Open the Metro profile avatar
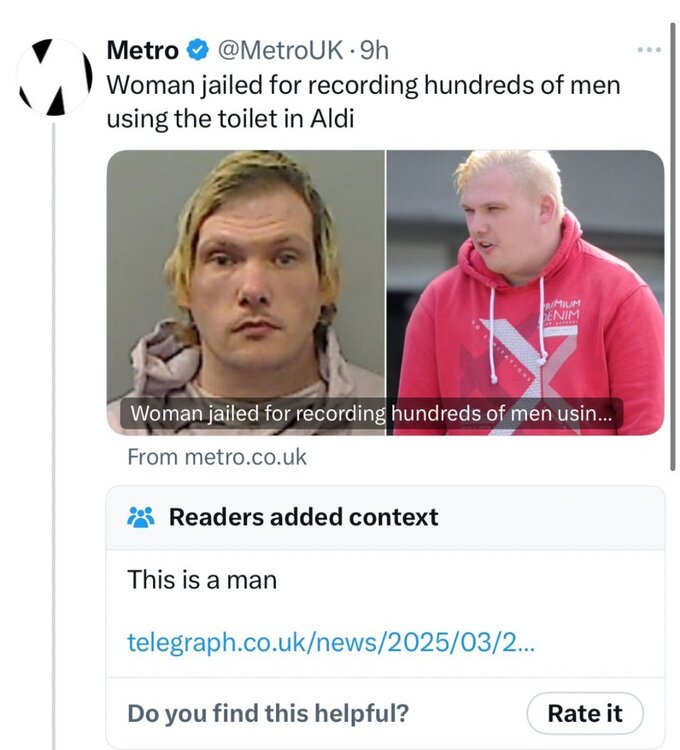This screenshot has height=750, width=680. click(56, 77)
